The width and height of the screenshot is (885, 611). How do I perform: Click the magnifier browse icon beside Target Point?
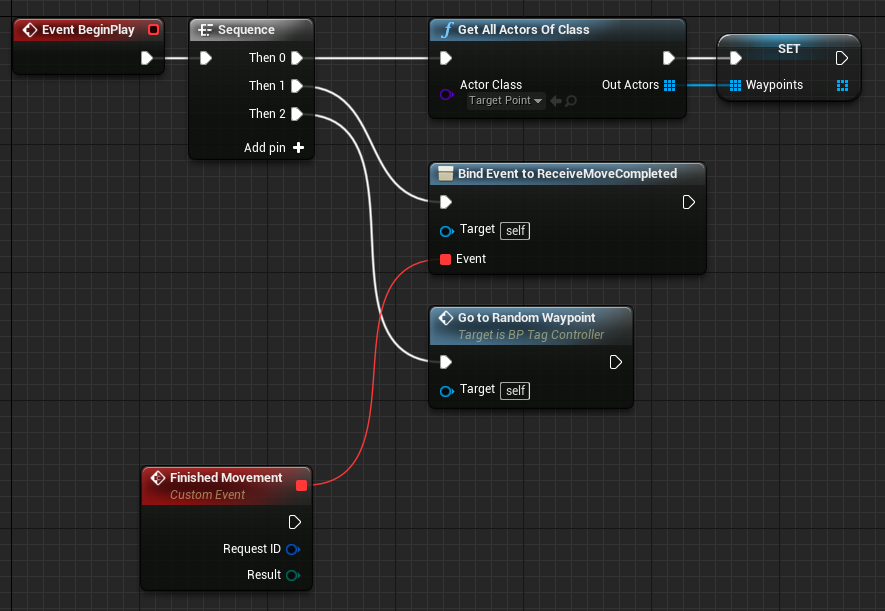(570, 101)
